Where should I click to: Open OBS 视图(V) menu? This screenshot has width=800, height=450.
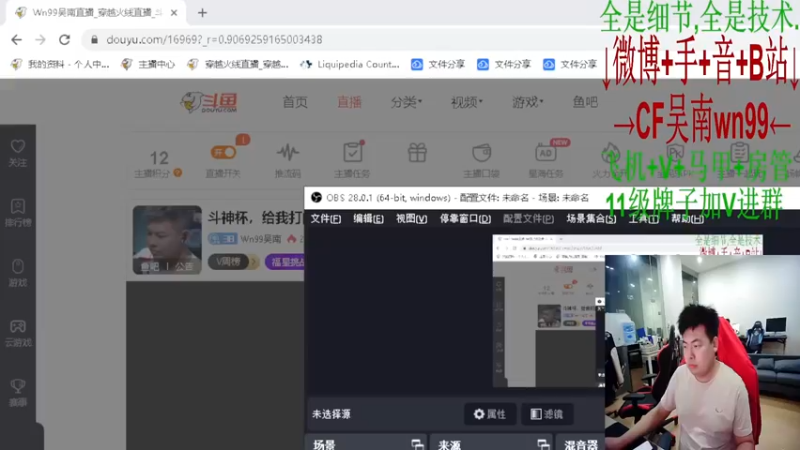(x=411, y=218)
